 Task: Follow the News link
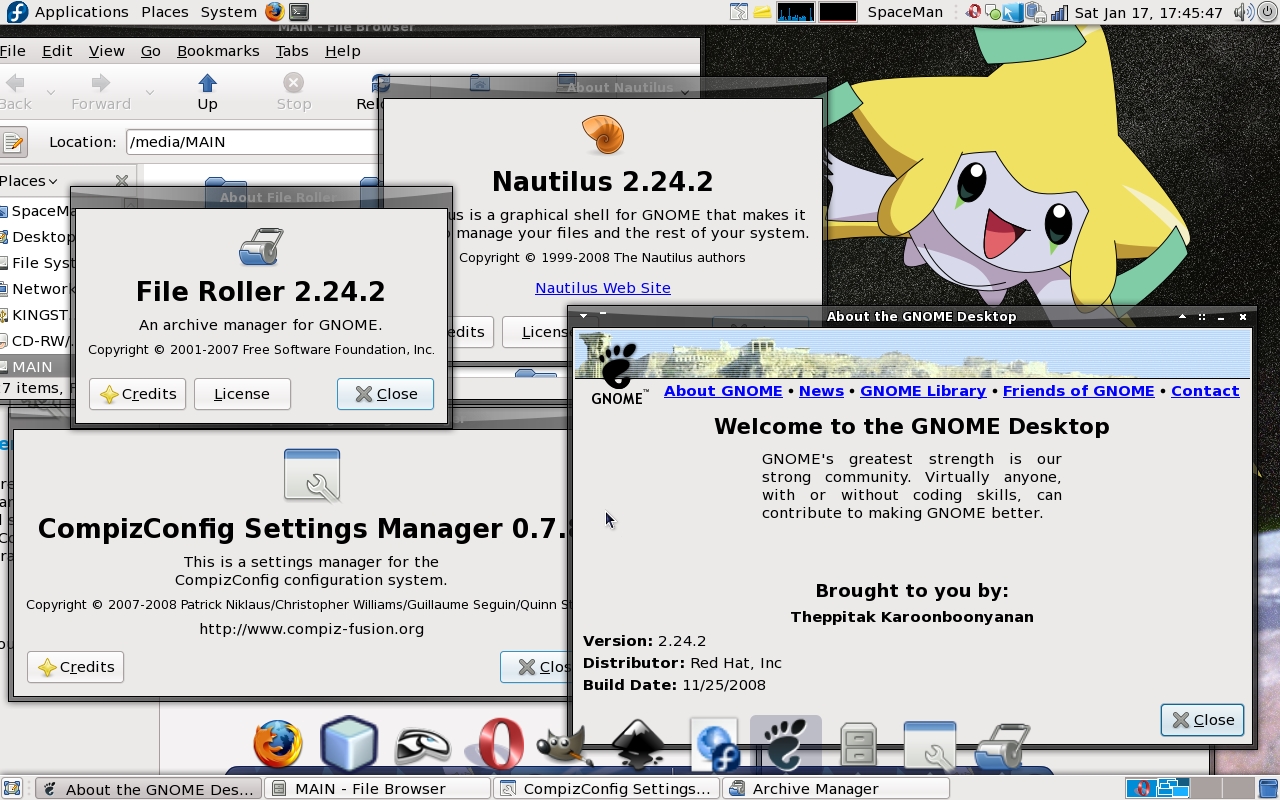click(821, 391)
